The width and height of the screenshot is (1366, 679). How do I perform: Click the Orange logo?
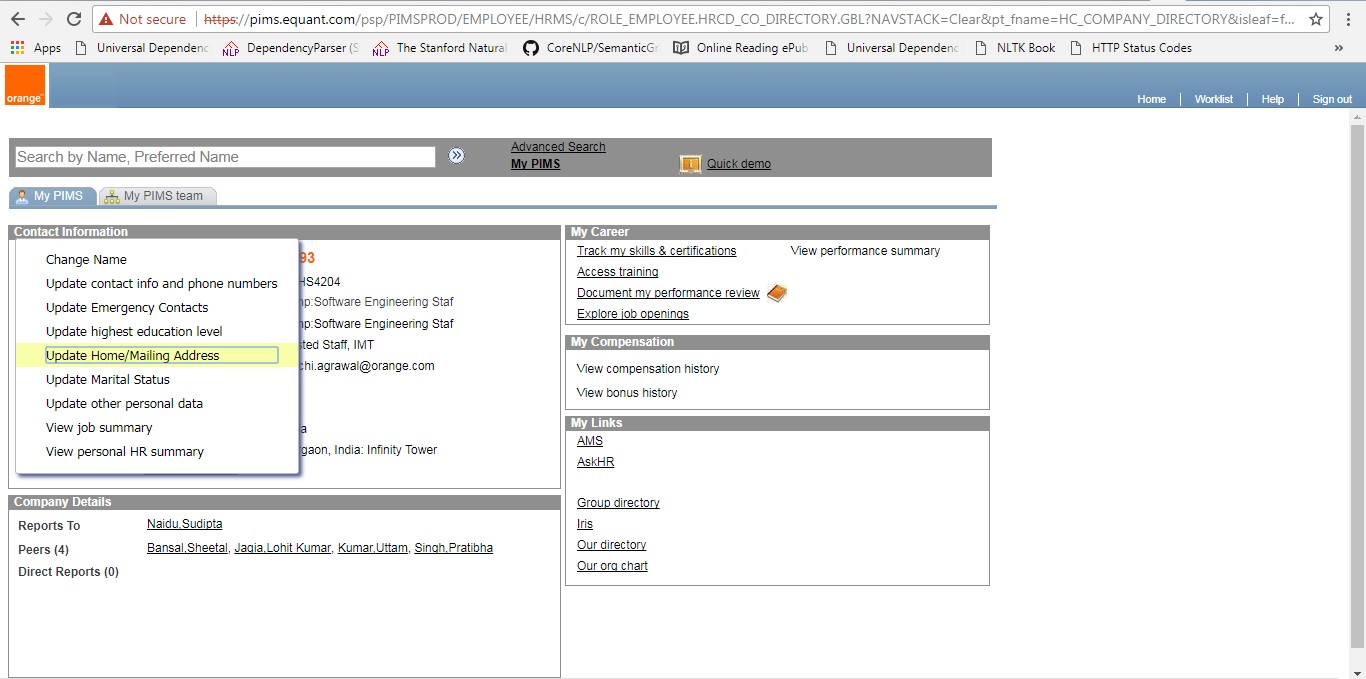click(25, 86)
